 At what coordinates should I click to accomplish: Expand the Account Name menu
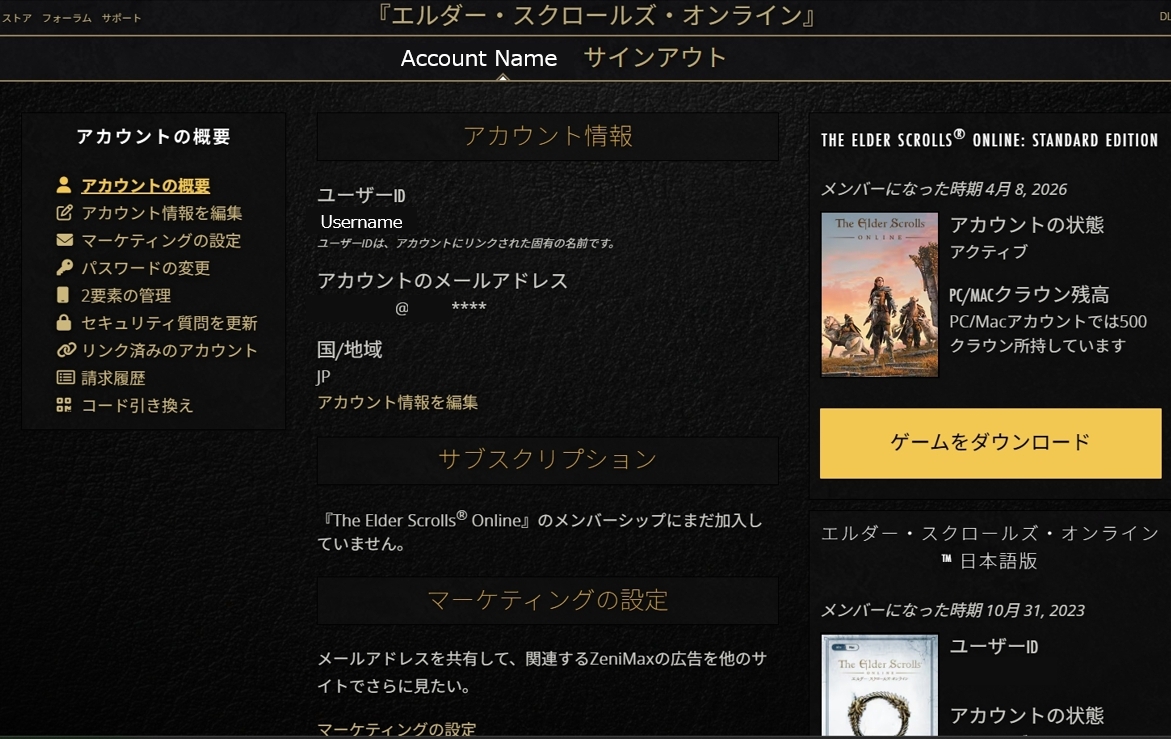(478, 59)
